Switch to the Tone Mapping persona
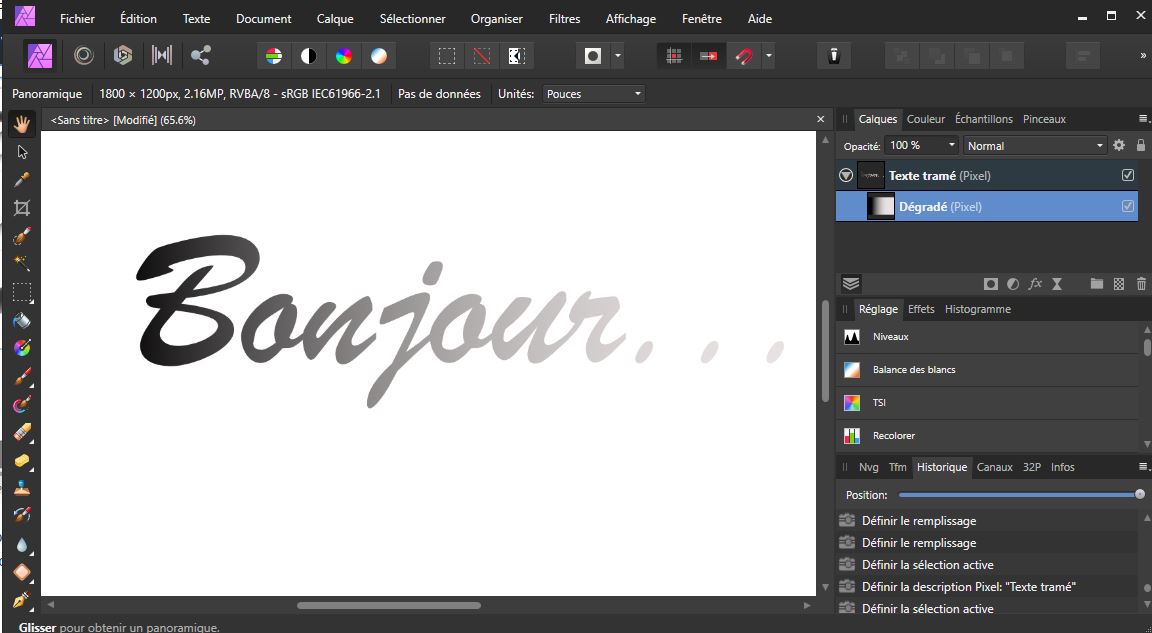 pyautogui.click(x=162, y=56)
